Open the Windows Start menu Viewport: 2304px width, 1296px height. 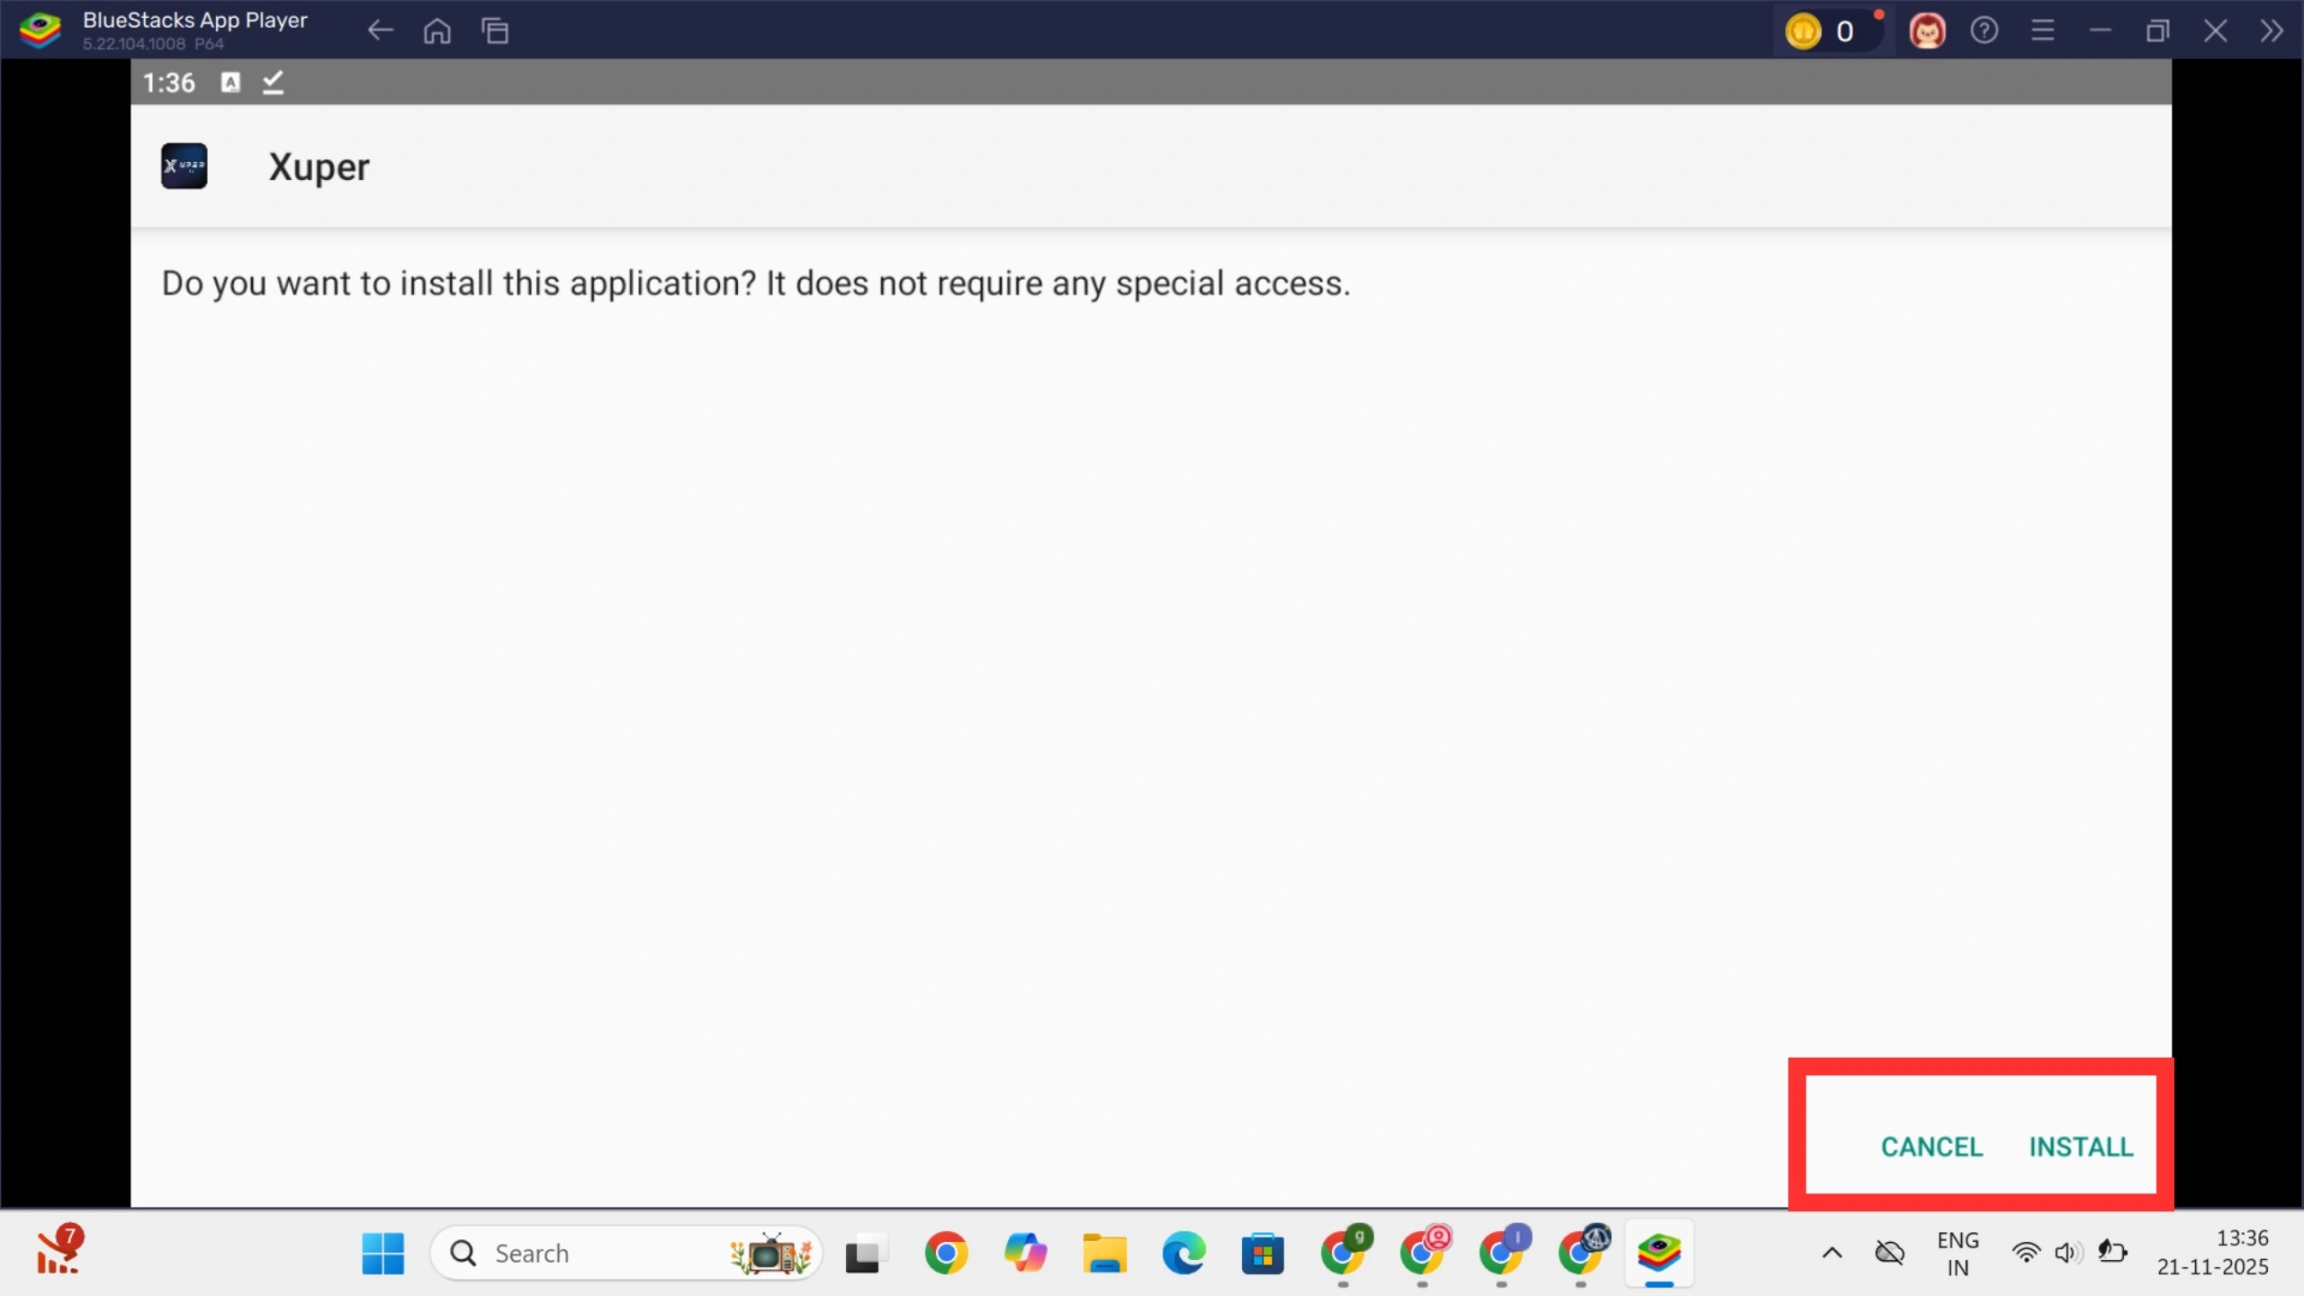tap(383, 1252)
